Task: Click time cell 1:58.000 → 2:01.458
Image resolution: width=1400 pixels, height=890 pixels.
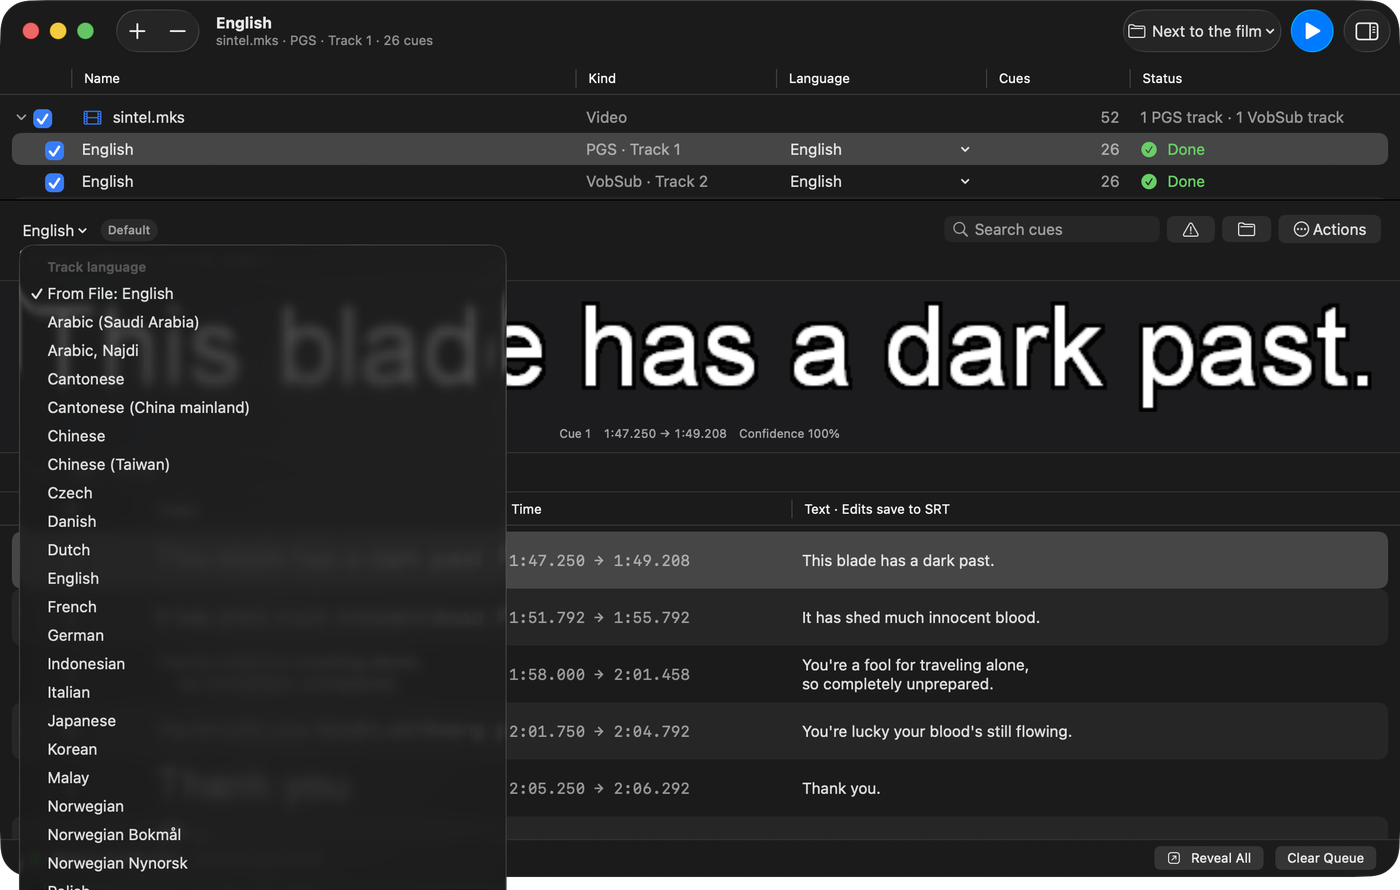Action: 599,675
